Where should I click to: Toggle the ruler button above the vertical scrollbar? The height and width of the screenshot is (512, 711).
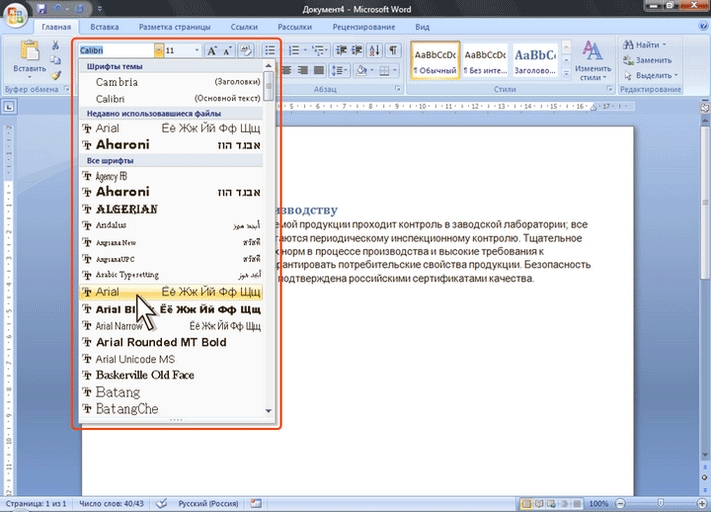705,108
